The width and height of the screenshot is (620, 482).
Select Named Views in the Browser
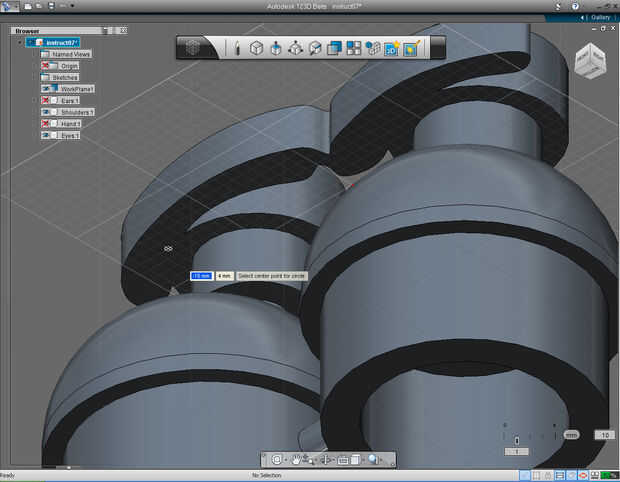click(x=71, y=54)
